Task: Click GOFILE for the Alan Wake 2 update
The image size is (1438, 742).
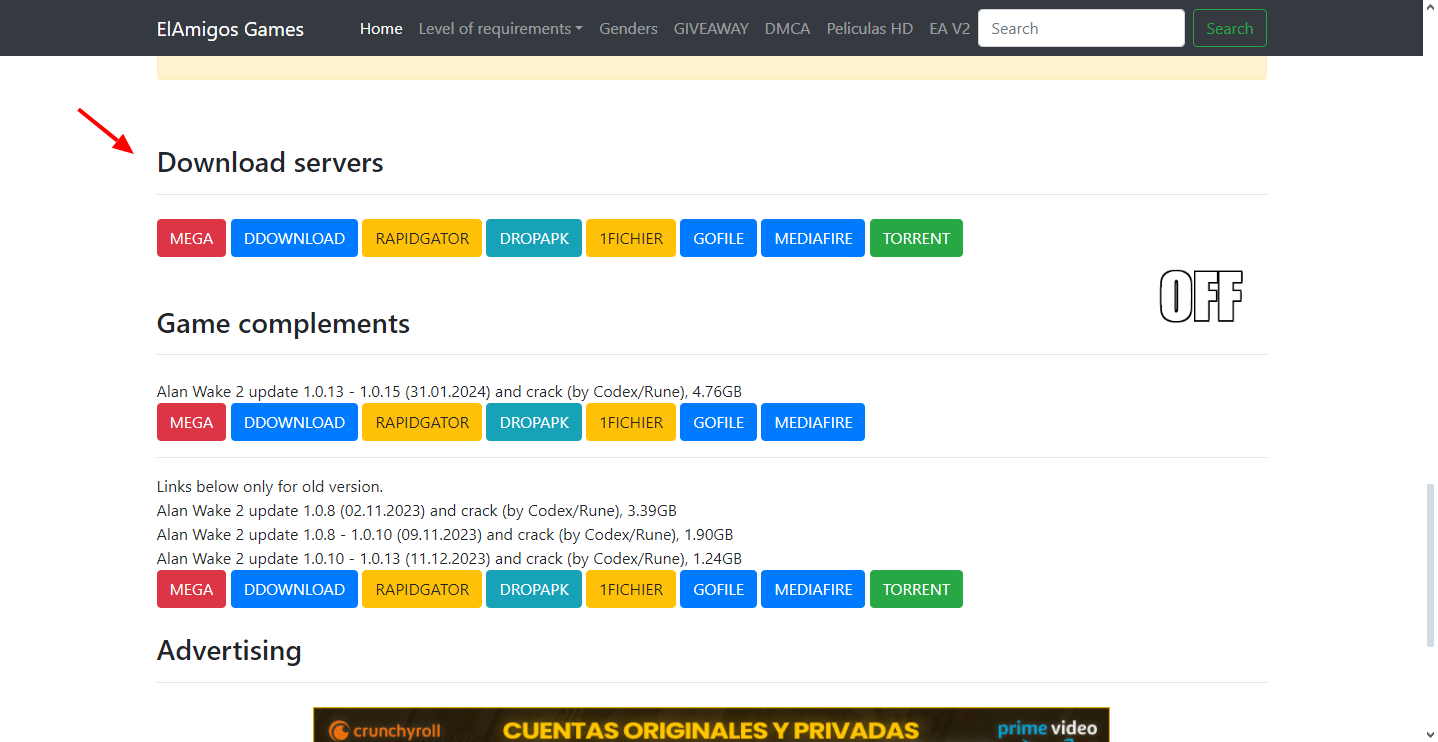Action: pyautogui.click(x=718, y=422)
